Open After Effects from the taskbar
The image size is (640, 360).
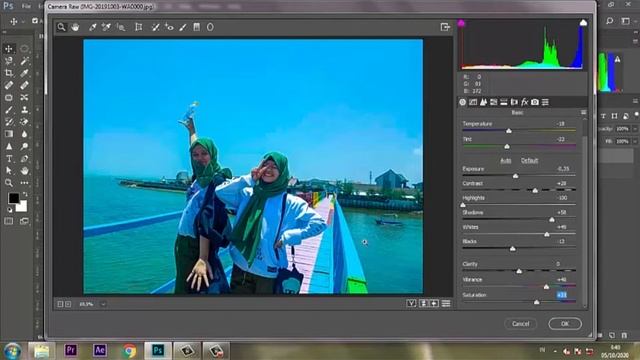tap(100, 350)
